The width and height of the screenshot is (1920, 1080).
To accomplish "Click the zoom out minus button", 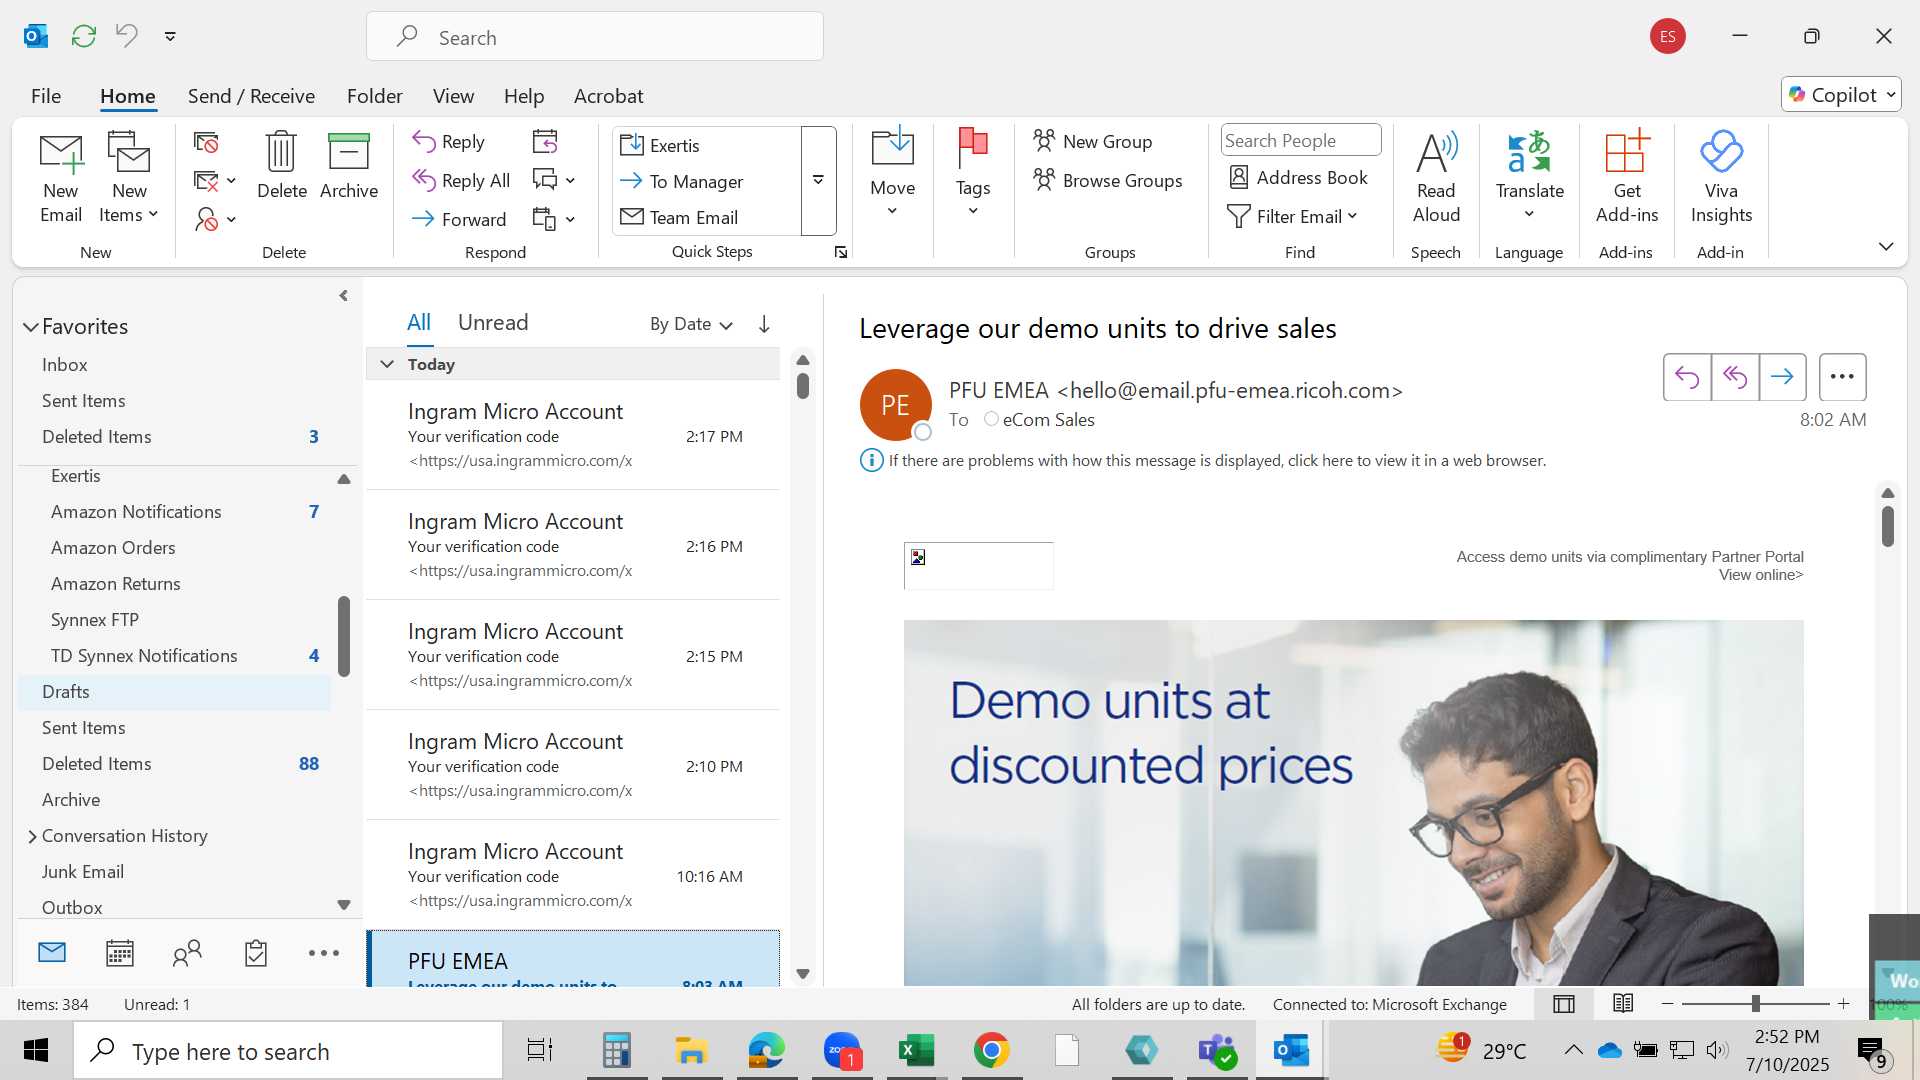I will [x=1667, y=1004].
